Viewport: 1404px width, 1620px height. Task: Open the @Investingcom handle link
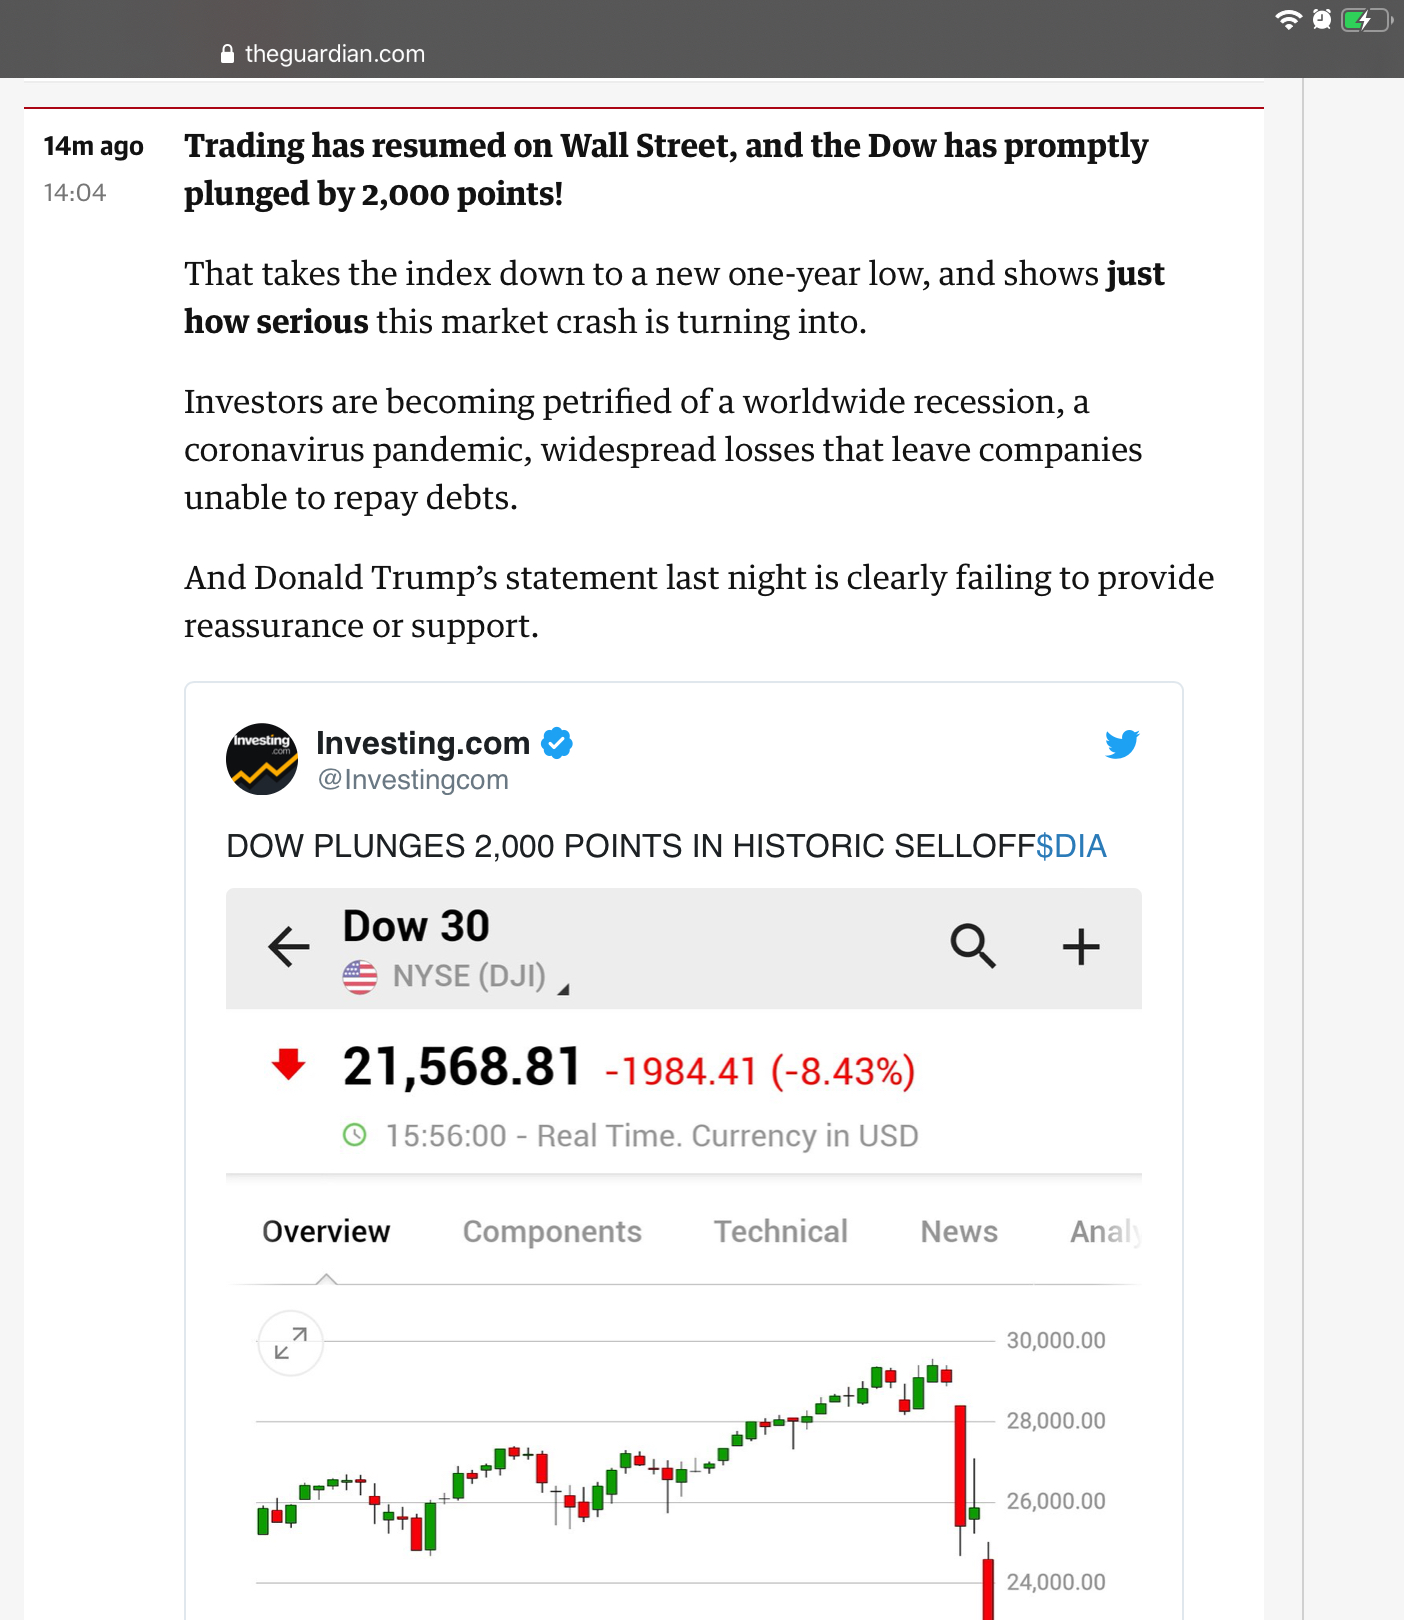(x=413, y=780)
